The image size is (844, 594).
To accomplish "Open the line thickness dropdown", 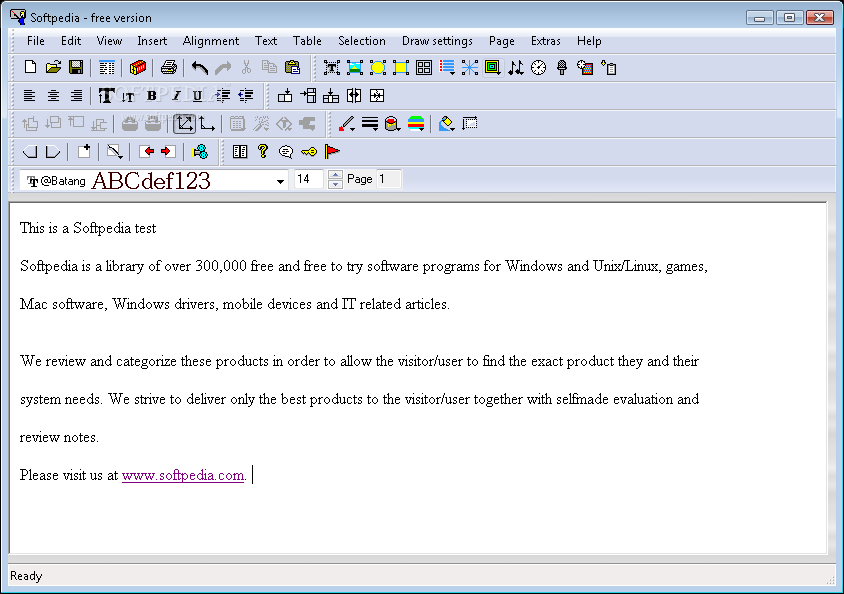I will 370,124.
